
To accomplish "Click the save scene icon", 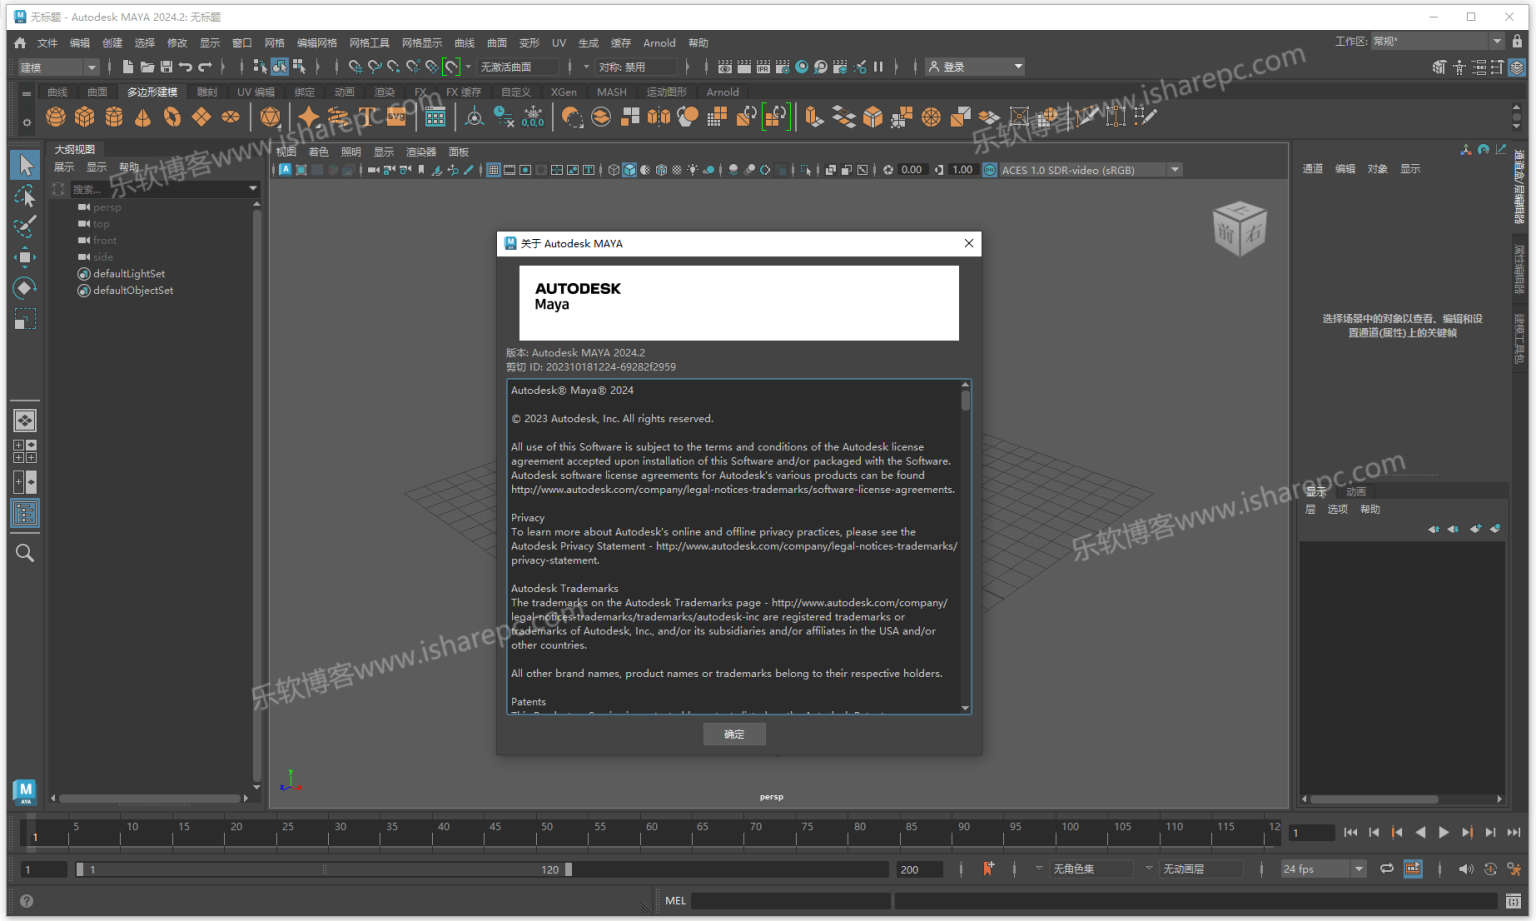I will [x=166, y=67].
